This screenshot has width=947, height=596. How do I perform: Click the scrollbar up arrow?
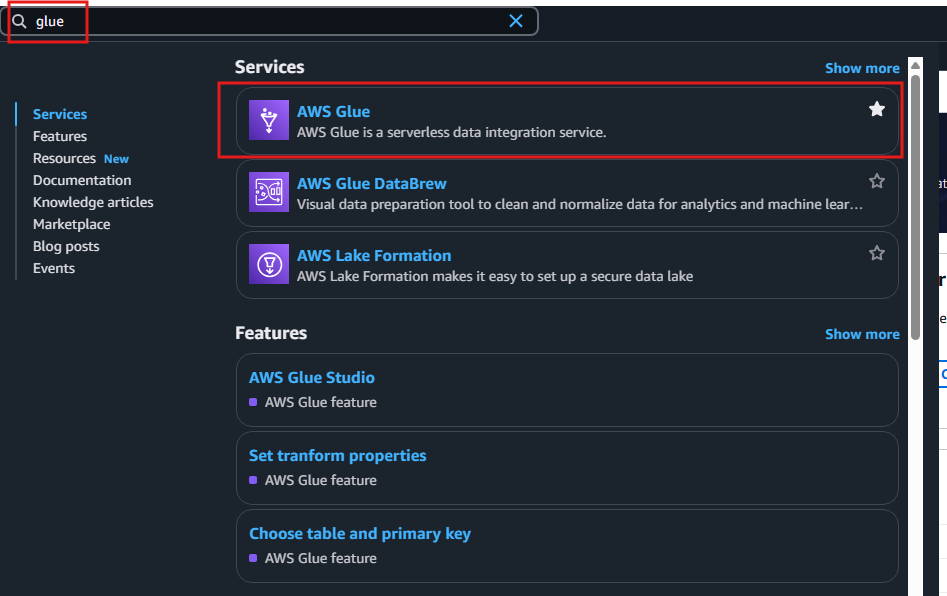point(916,65)
